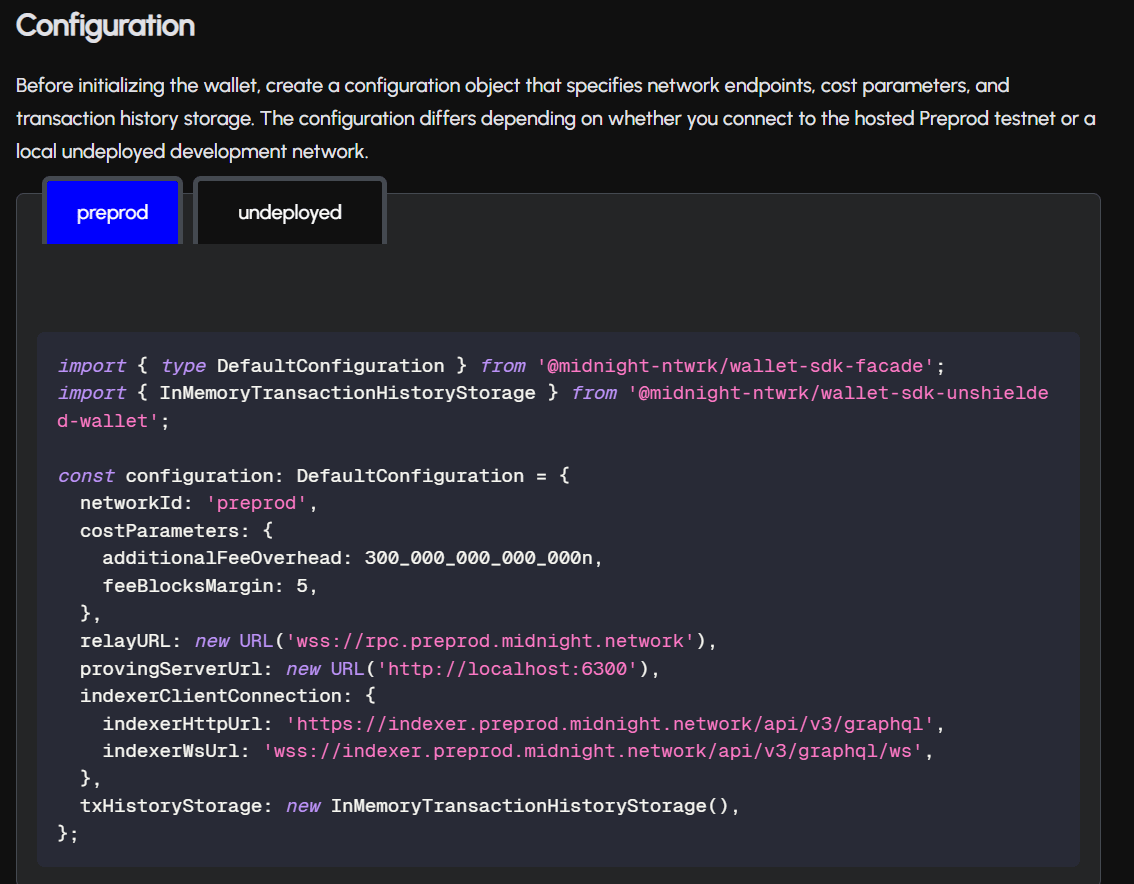Switch to the preprod tab
This screenshot has height=884, width=1134.
coord(112,212)
